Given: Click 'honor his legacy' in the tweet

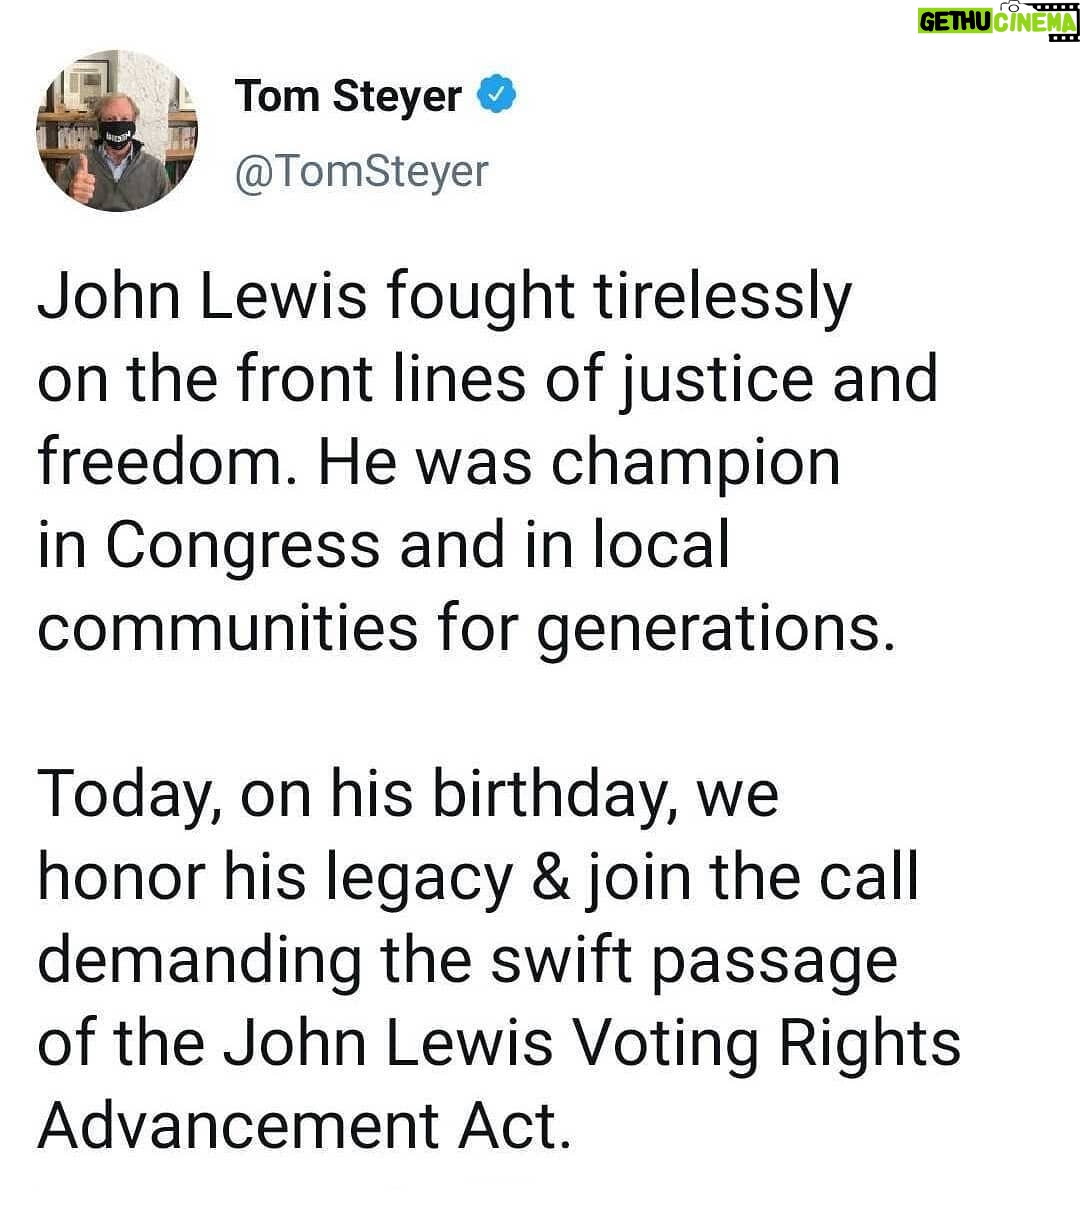Looking at the screenshot, I should tap(275, 878).
